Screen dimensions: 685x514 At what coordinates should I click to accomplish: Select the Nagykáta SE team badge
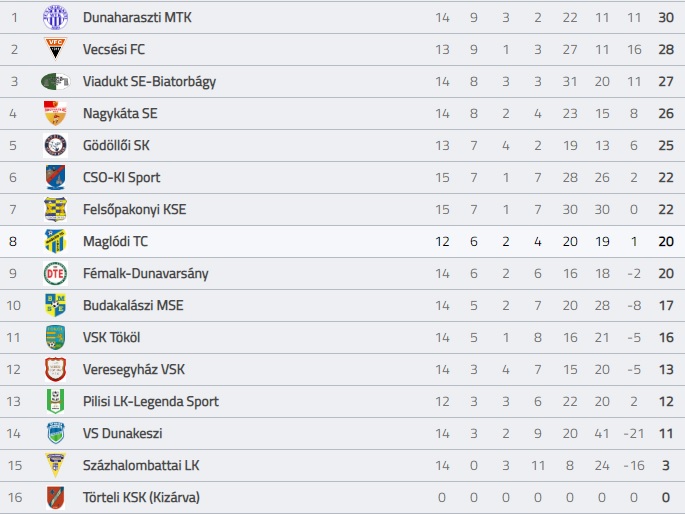(55, 113)
